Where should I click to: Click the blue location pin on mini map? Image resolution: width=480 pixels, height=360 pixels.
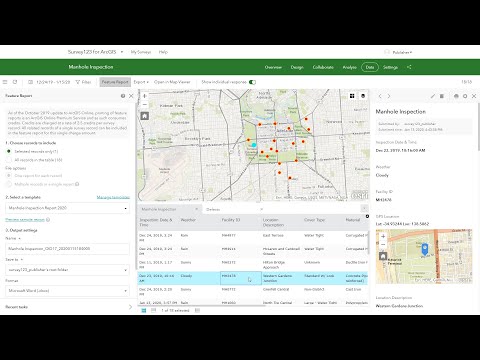pos(425,249)
